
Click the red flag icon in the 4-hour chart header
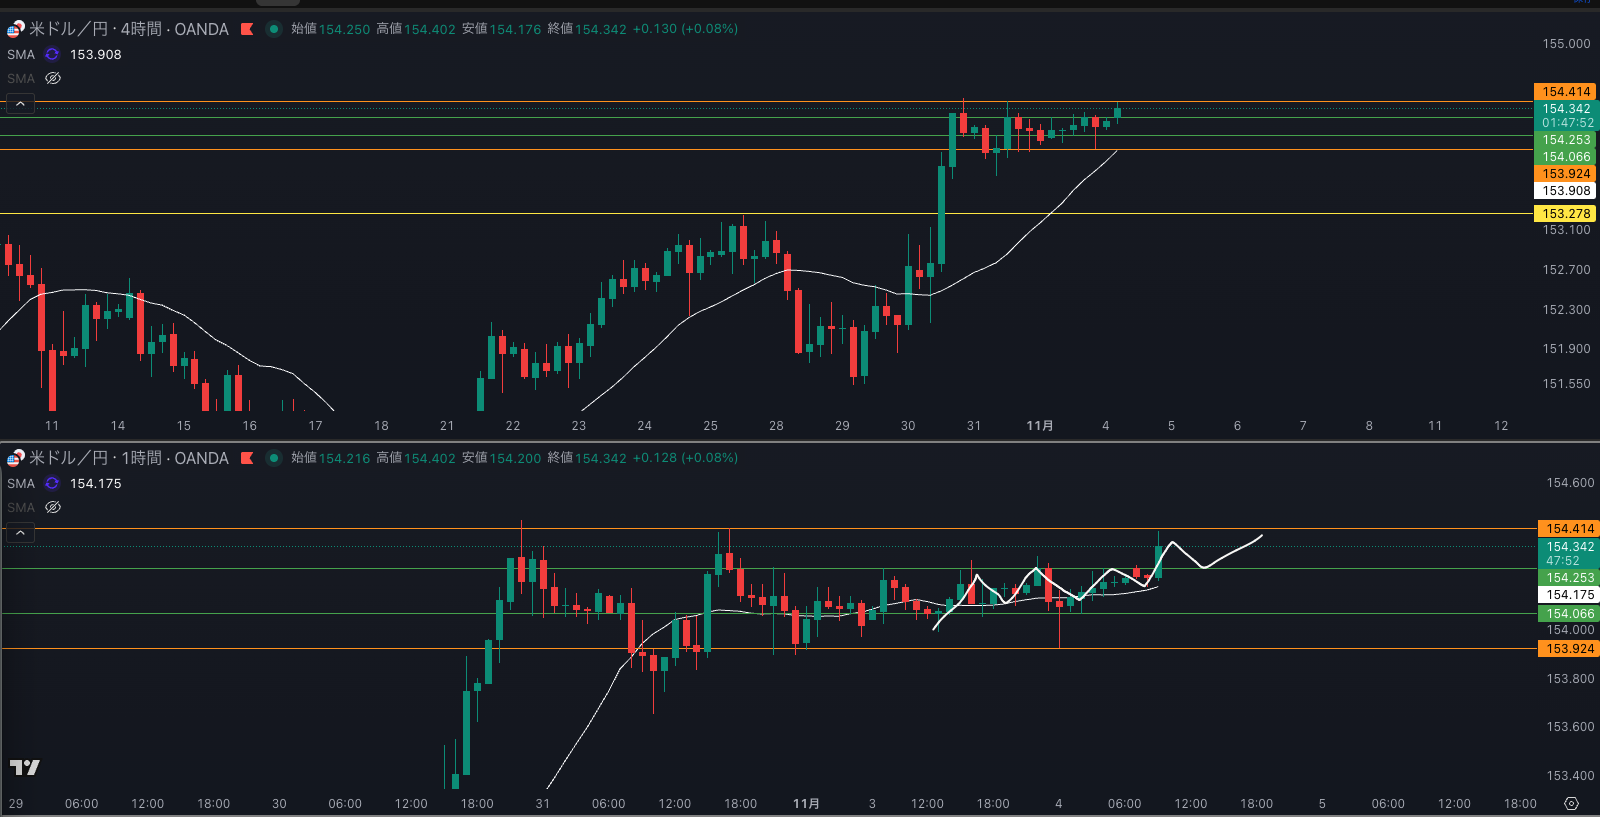point(247,29)
